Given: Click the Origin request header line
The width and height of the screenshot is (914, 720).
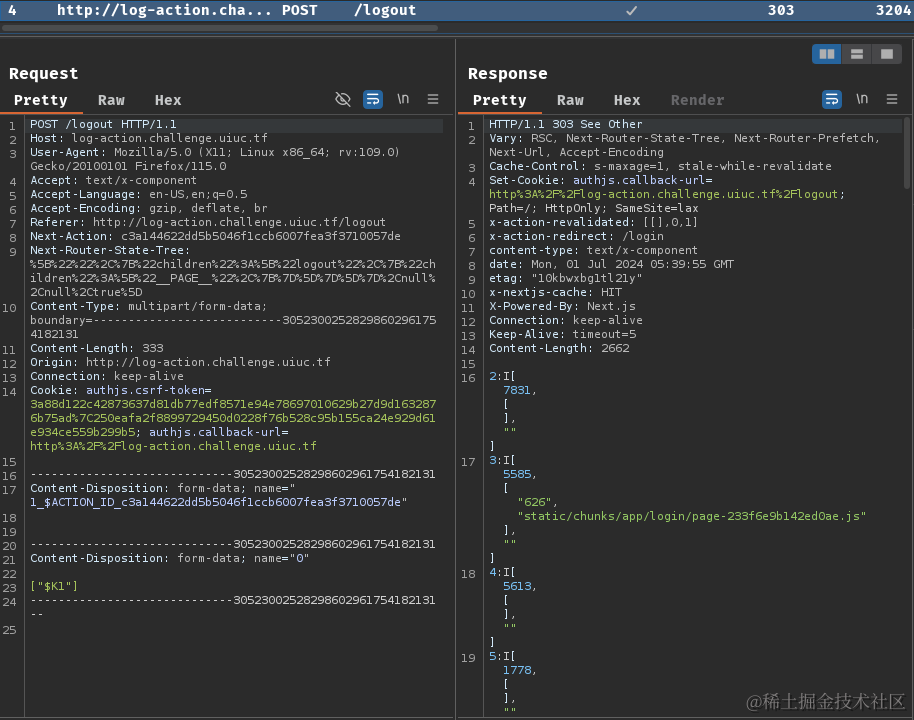Looking at the screenshot, I should click(x=181, y=362).
